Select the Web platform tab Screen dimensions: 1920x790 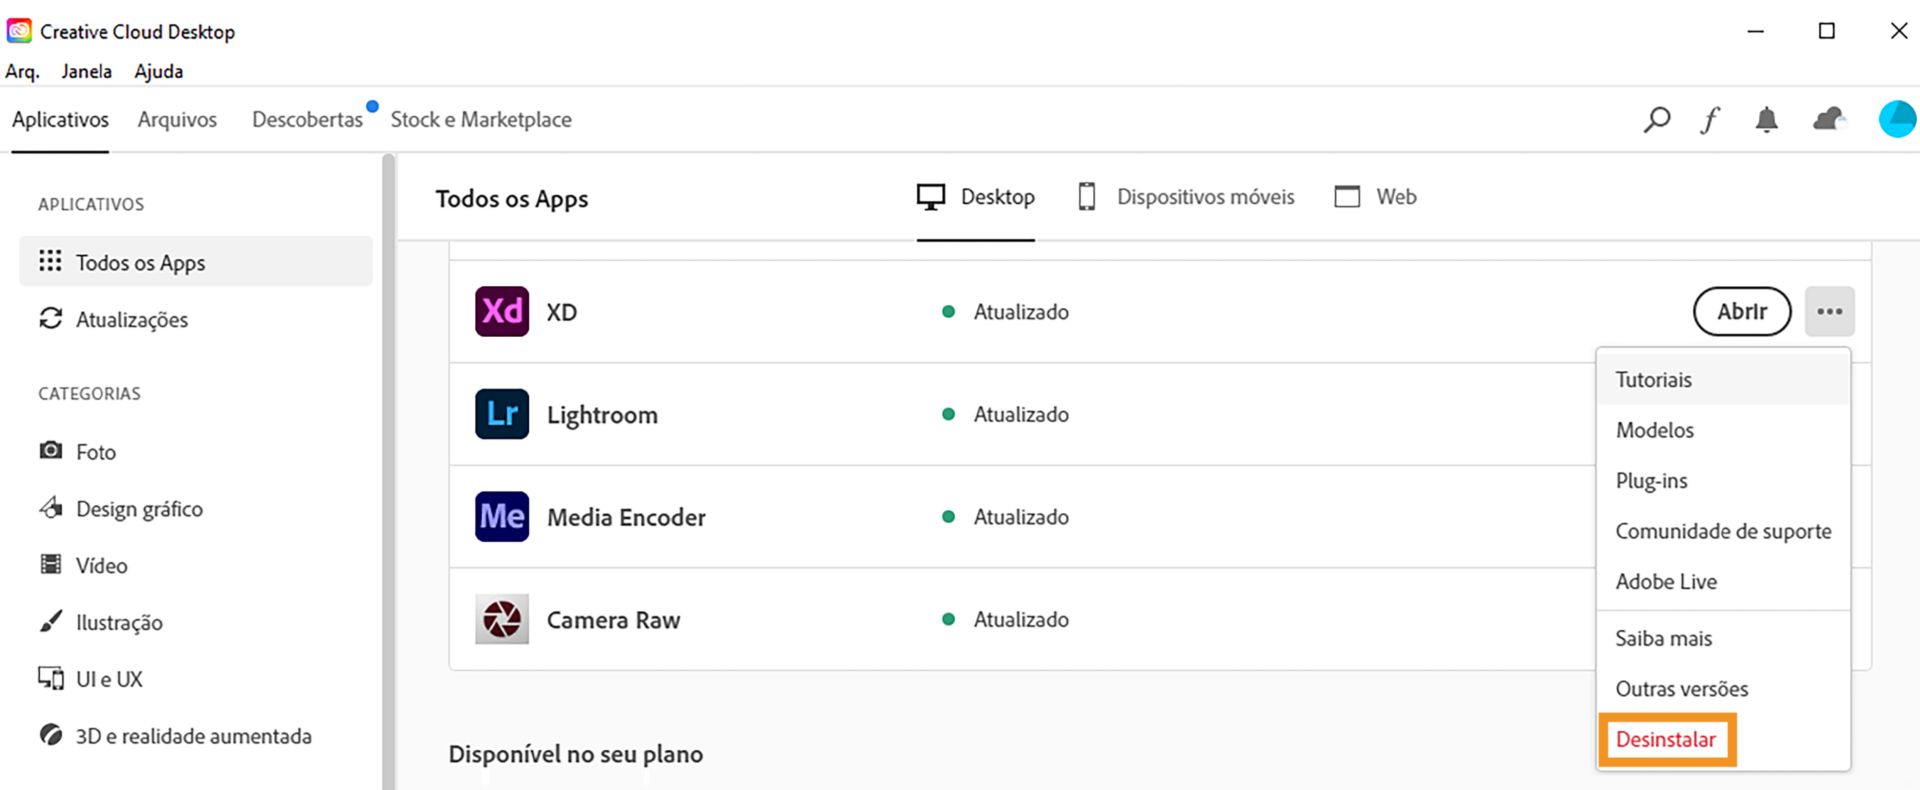click(1376, 197)
